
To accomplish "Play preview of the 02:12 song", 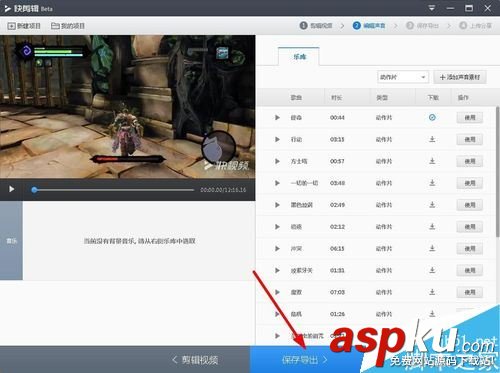I will point(277,227).
